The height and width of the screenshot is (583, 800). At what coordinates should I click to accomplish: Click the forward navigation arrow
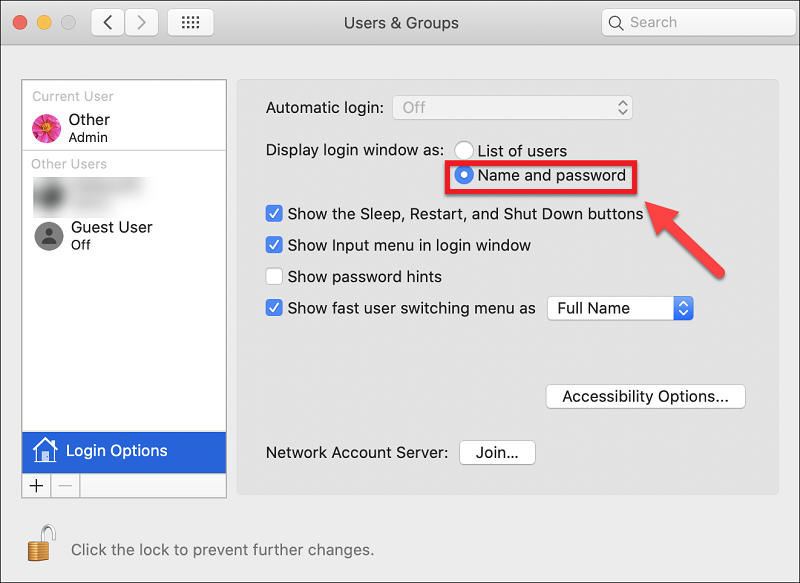[x=141, y=22]
